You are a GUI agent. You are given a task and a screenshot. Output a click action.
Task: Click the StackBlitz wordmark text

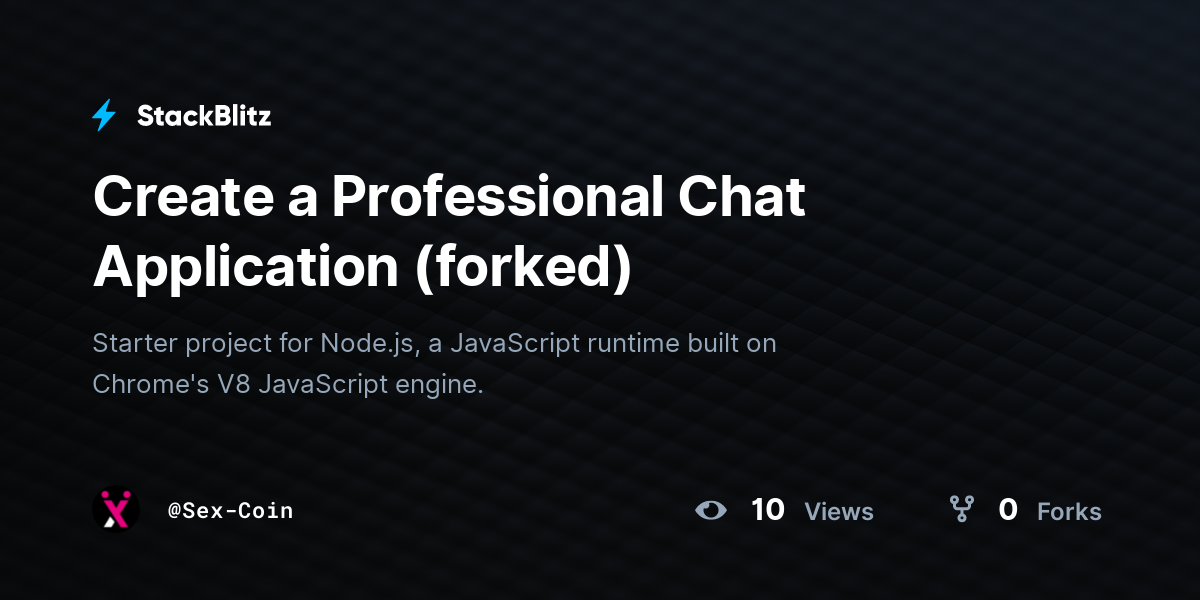204,116
